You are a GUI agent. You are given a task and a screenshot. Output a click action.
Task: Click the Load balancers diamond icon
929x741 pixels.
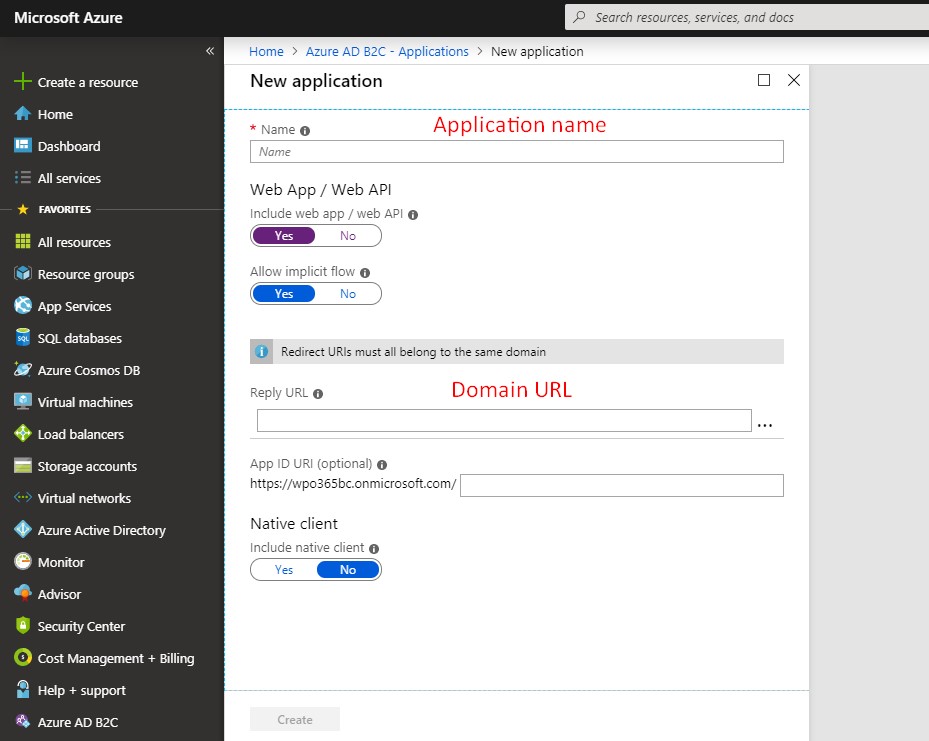23,433
